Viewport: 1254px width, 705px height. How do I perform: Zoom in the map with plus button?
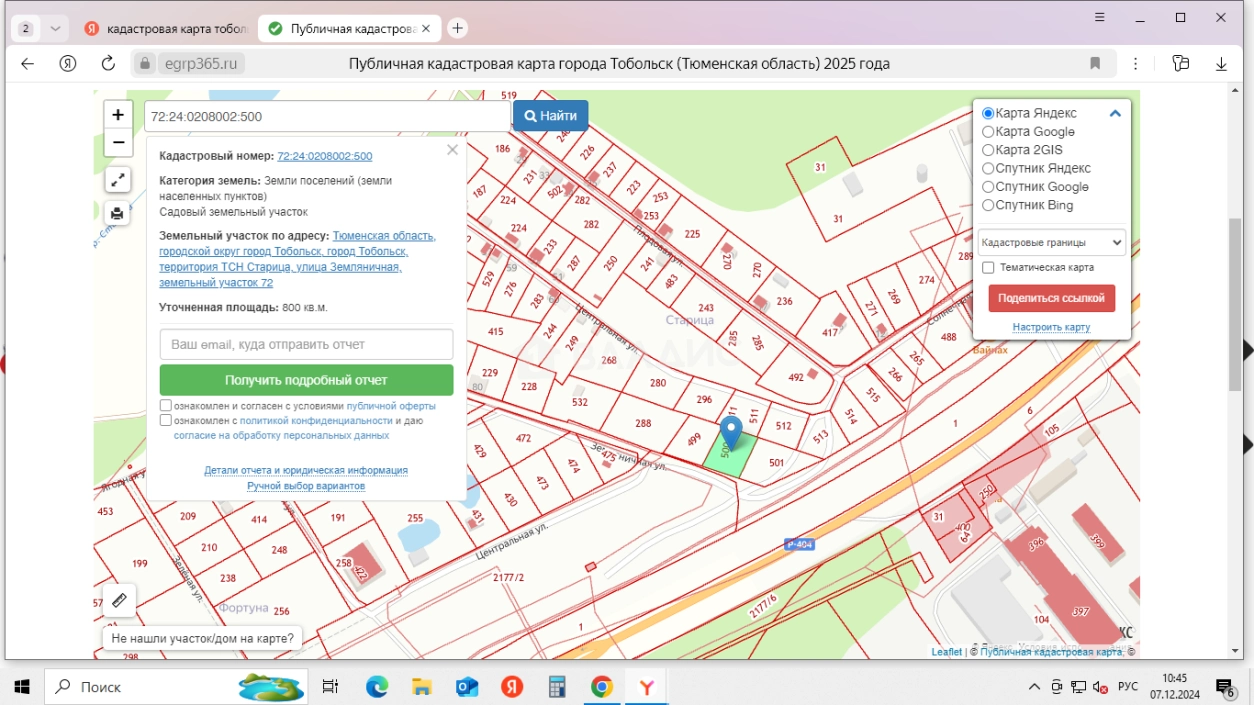tap(118, 115)
